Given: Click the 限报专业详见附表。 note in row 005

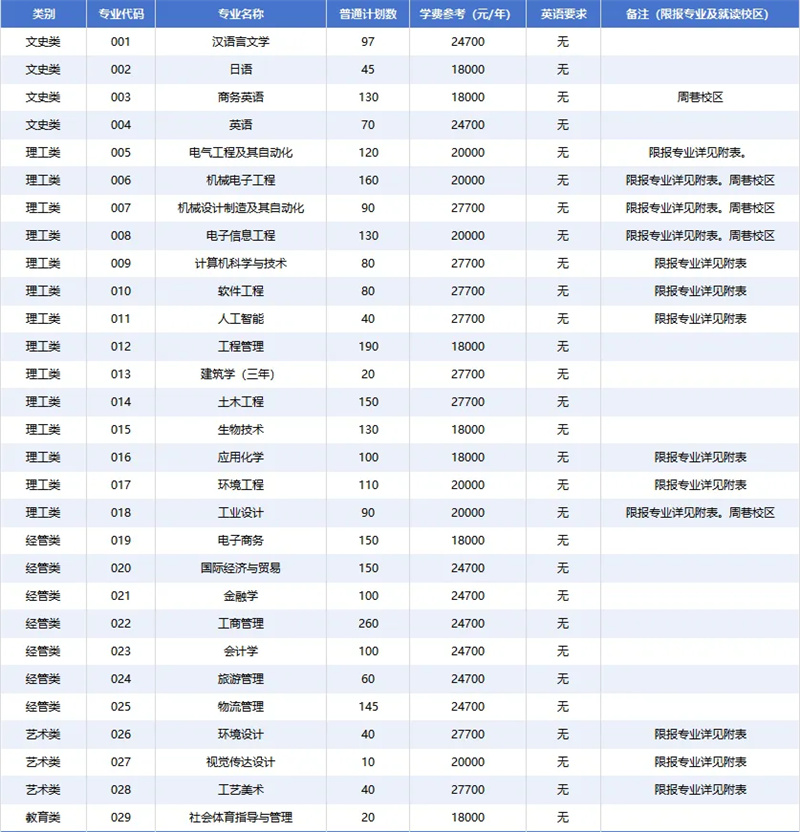Looking at the screenshot, I should [x=698, y=152].
